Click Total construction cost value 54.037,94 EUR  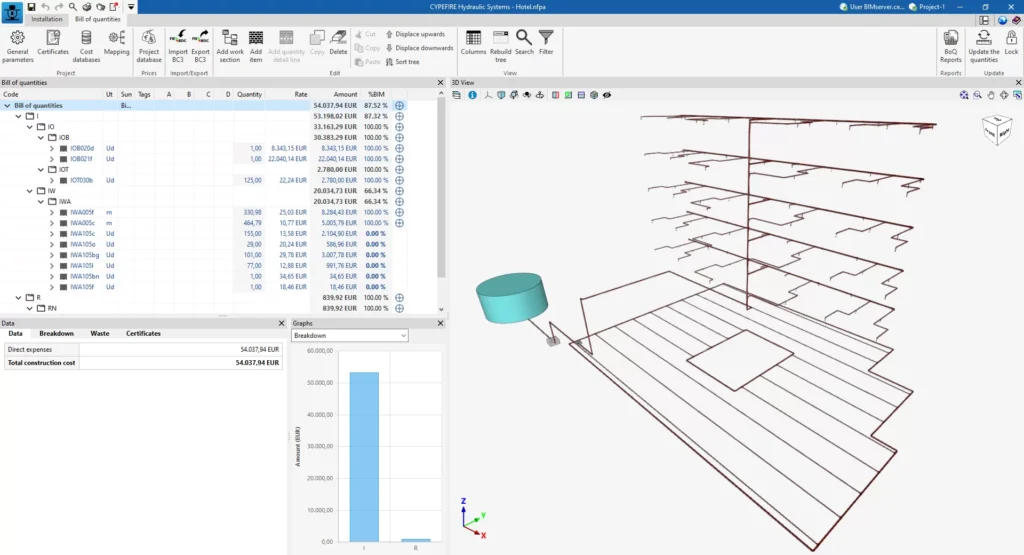(257, 363)
